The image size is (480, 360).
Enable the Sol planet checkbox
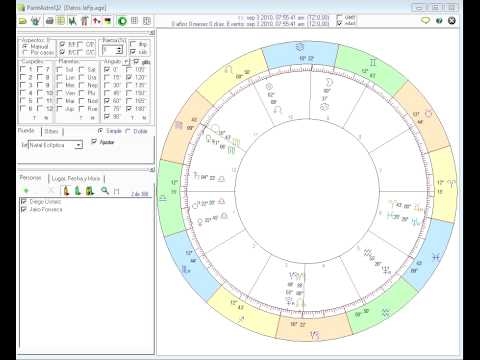[60, 69]
